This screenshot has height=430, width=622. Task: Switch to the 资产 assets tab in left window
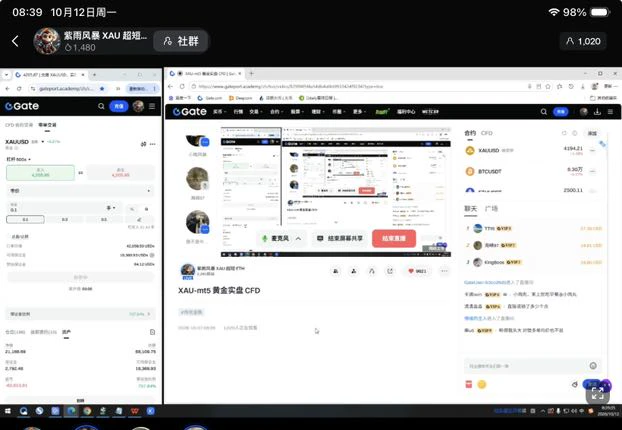pos(66,332)
